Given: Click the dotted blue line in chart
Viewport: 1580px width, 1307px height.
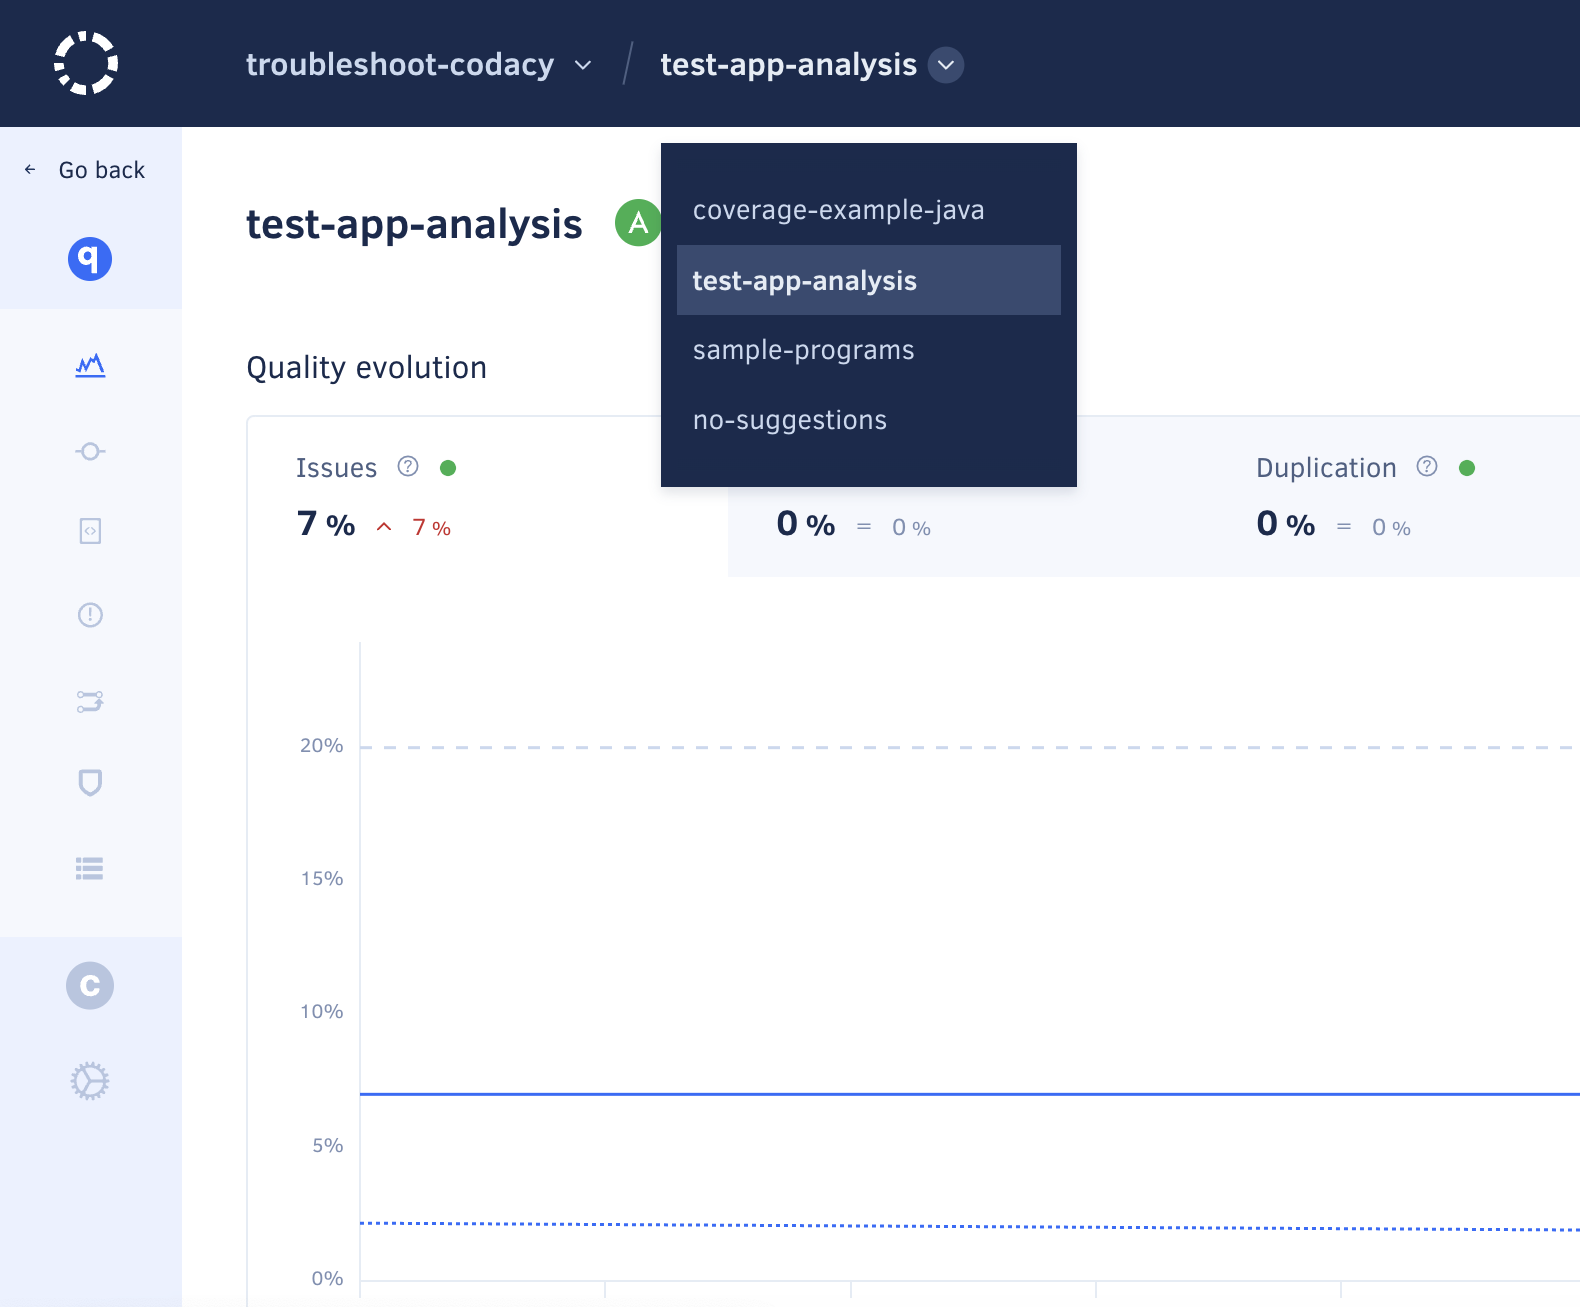Looking at the screenshot, I should pyautogui.click(x=970, y=1226).
